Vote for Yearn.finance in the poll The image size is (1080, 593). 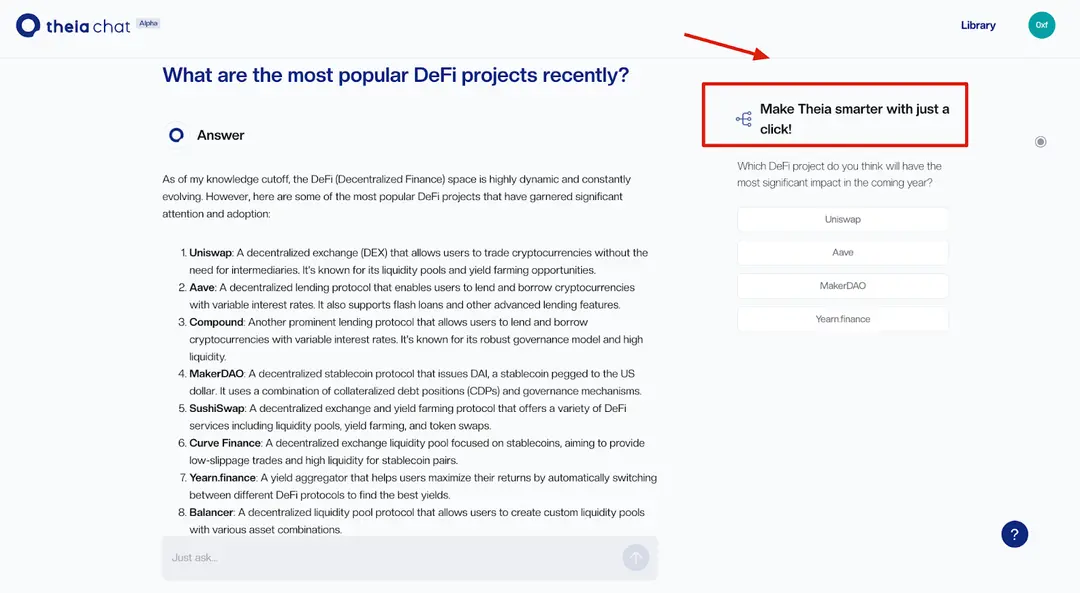click(x=842, y=319)
